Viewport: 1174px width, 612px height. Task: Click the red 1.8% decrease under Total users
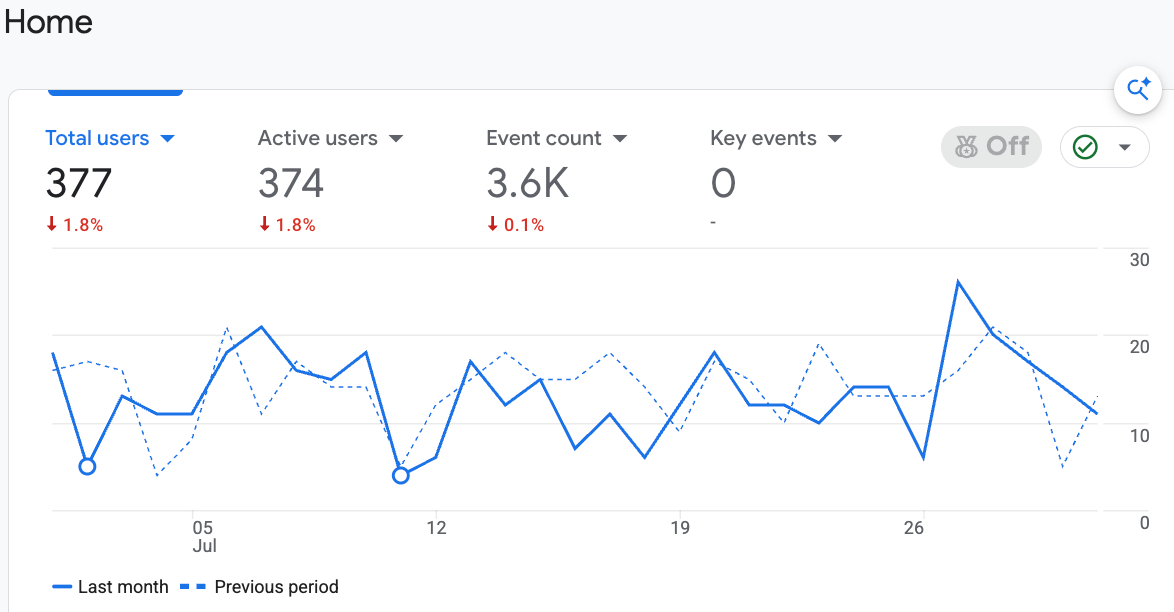[74, 225]
